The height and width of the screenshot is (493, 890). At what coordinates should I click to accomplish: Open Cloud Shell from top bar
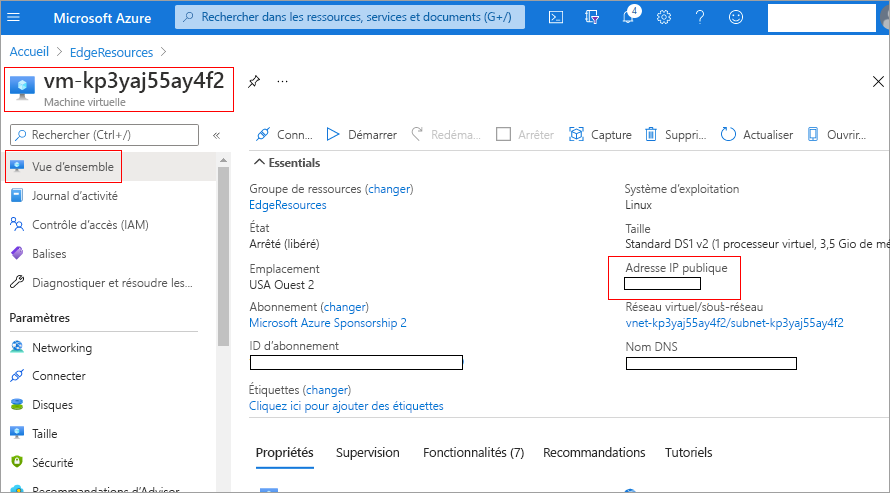[556, 18]
